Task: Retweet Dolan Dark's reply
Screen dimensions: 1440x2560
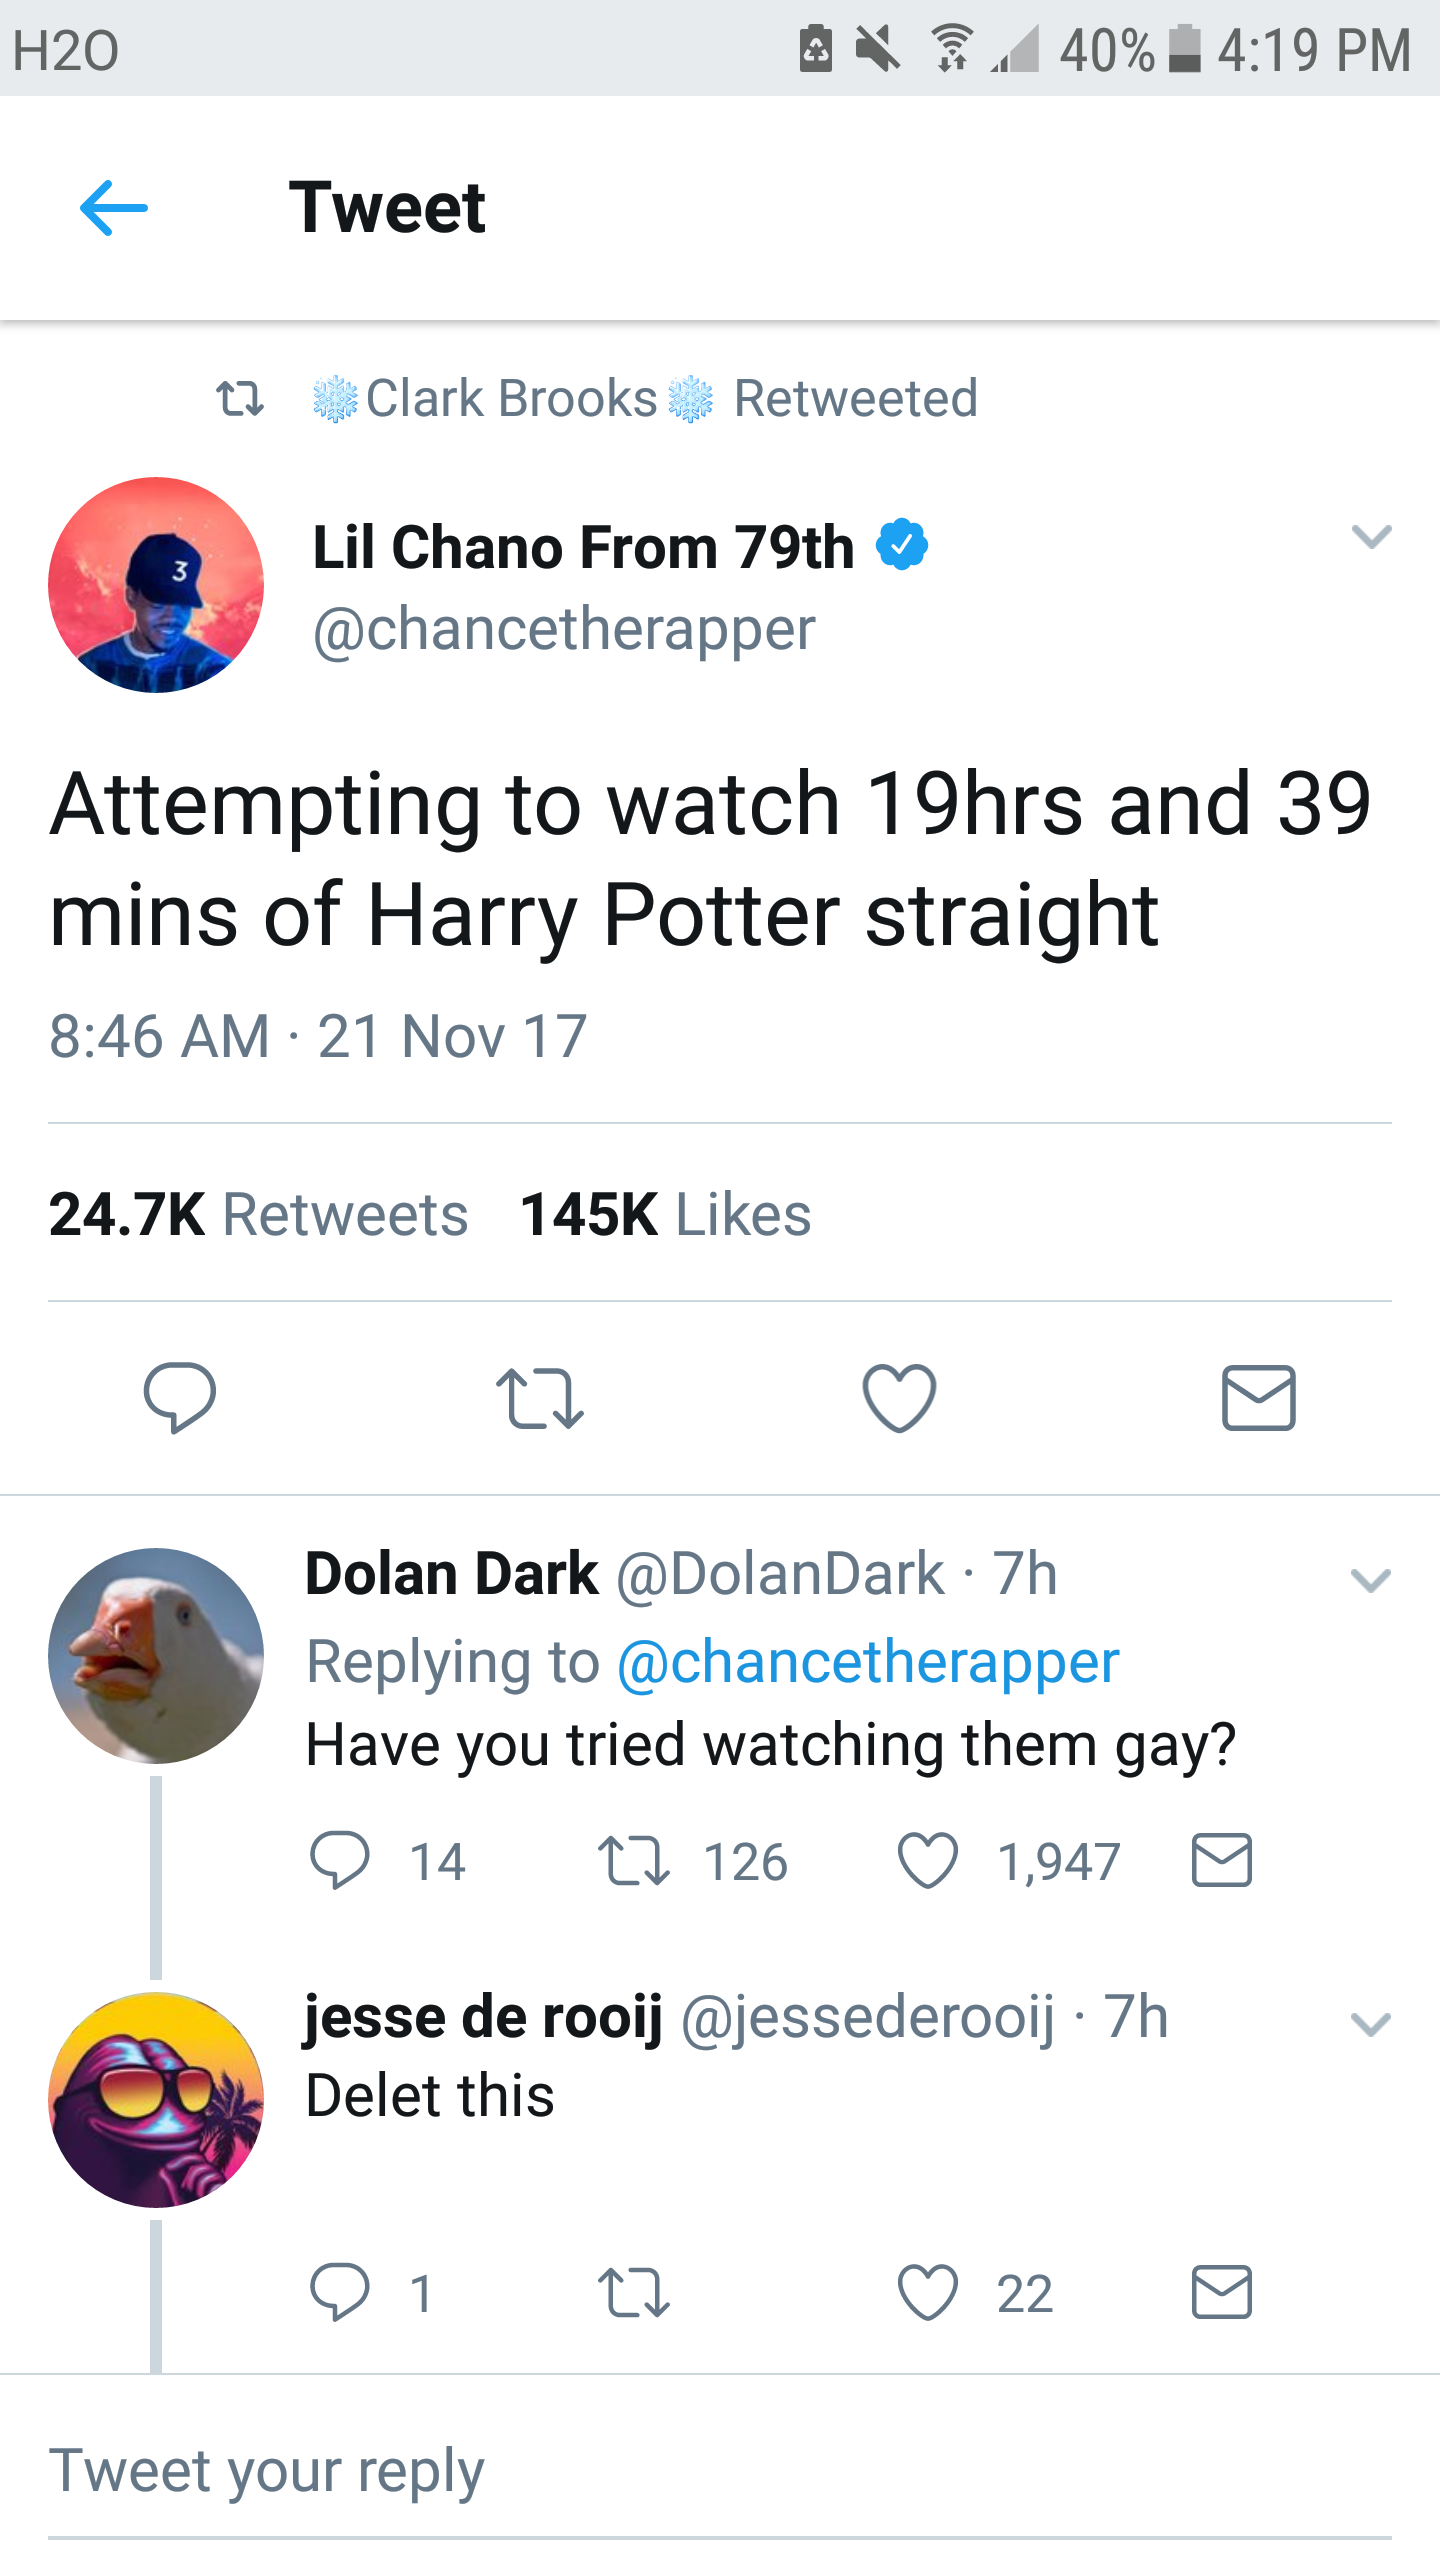Action: point(634,1861)
